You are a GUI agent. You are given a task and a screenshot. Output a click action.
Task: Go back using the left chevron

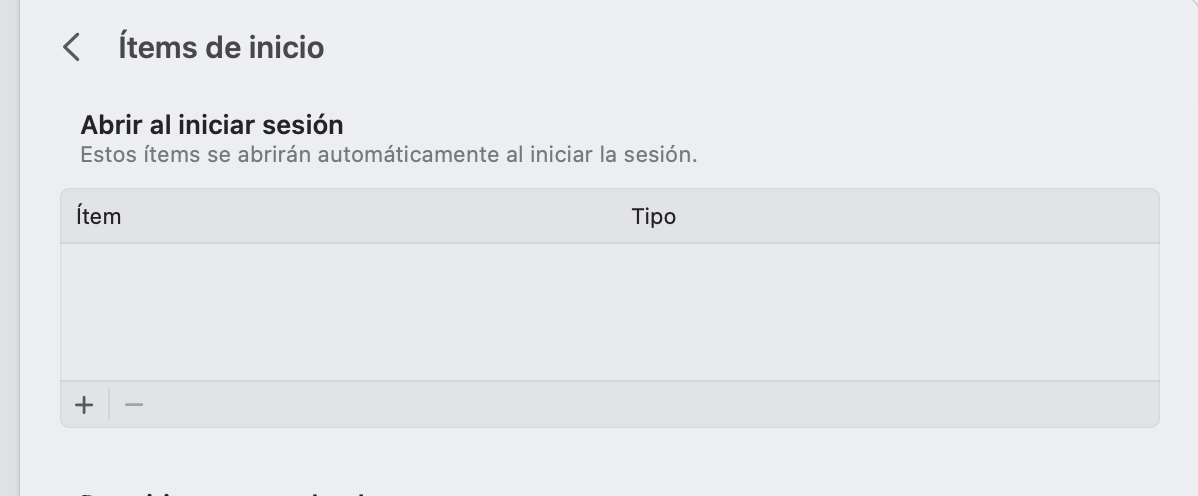71,47
